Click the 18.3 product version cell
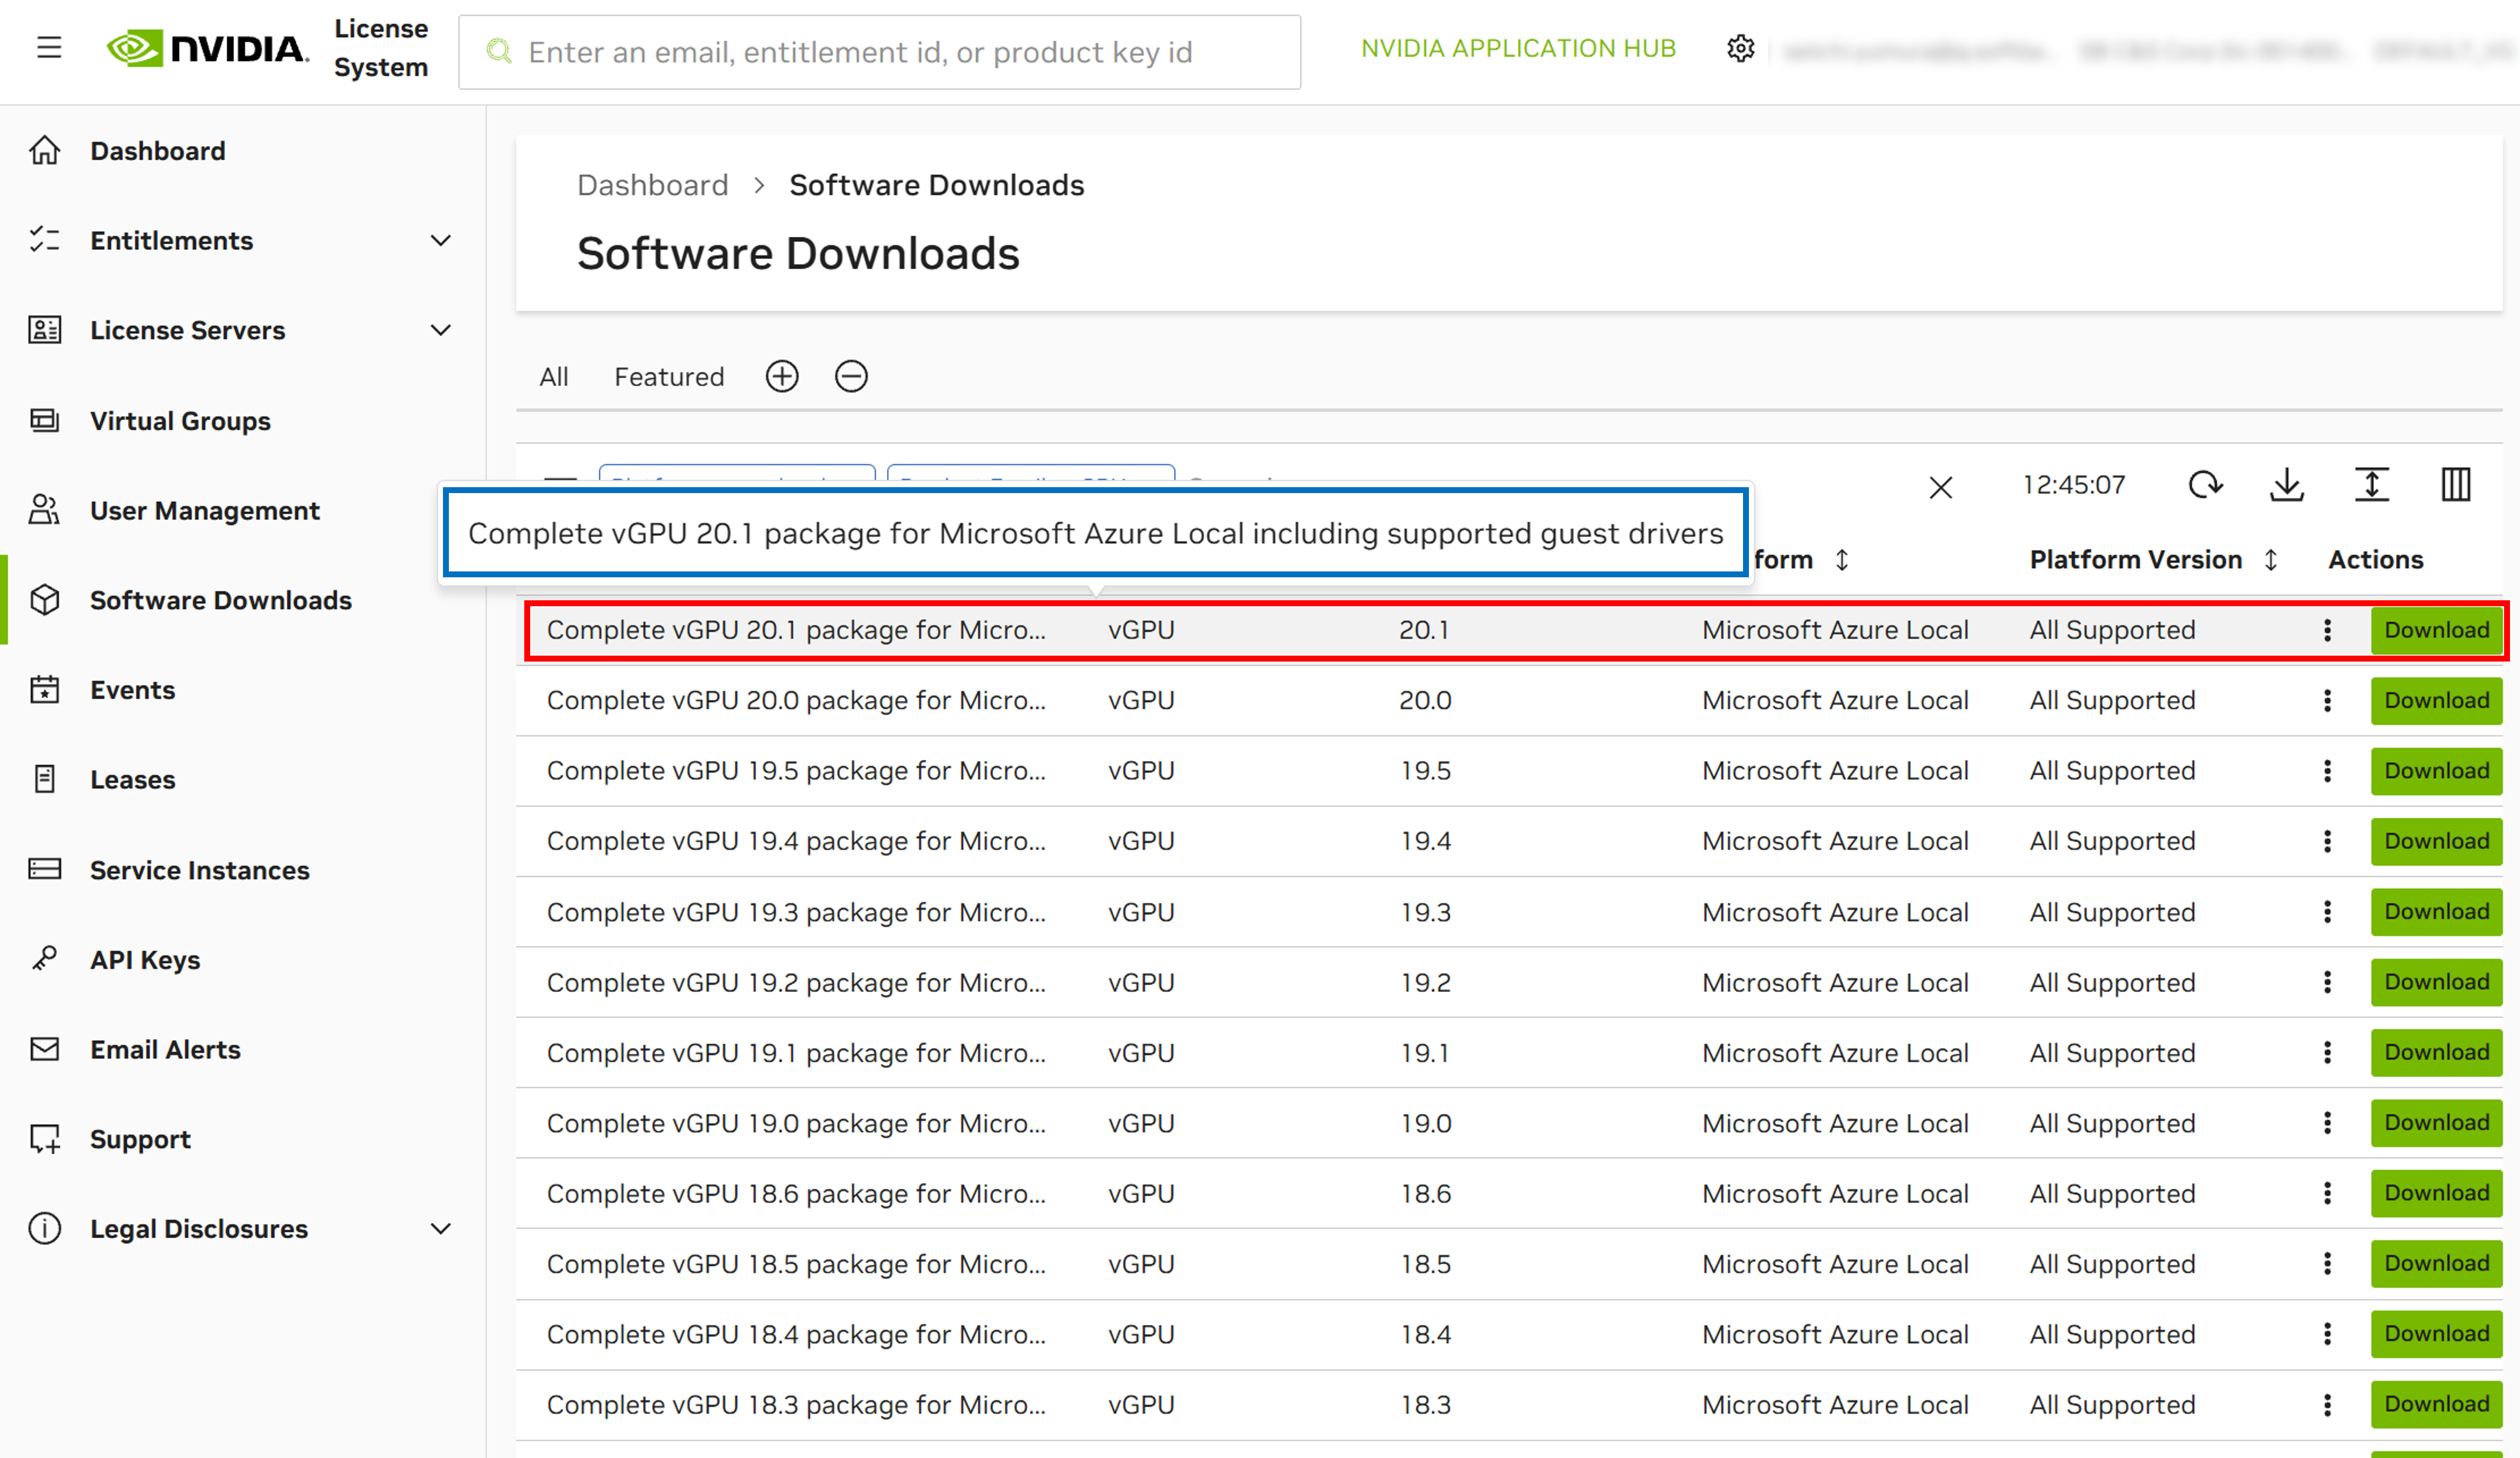 pos(1425,1405)
